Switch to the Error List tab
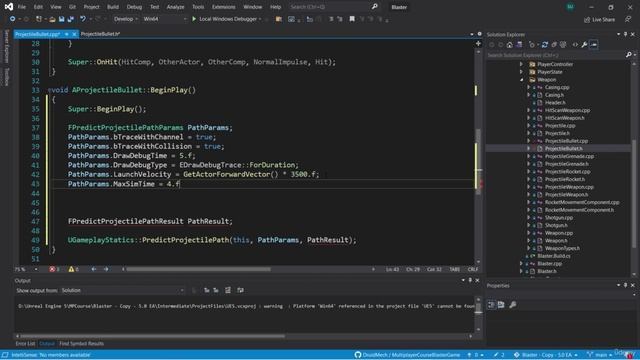The width and height of the screenshot is (640, 360). coord(25,344)
